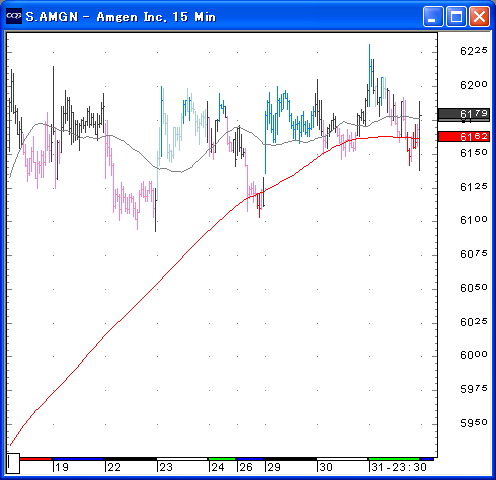Select date label 26 on time axis
The width and height of the screenshot is (496, 480).
(246, 467)
